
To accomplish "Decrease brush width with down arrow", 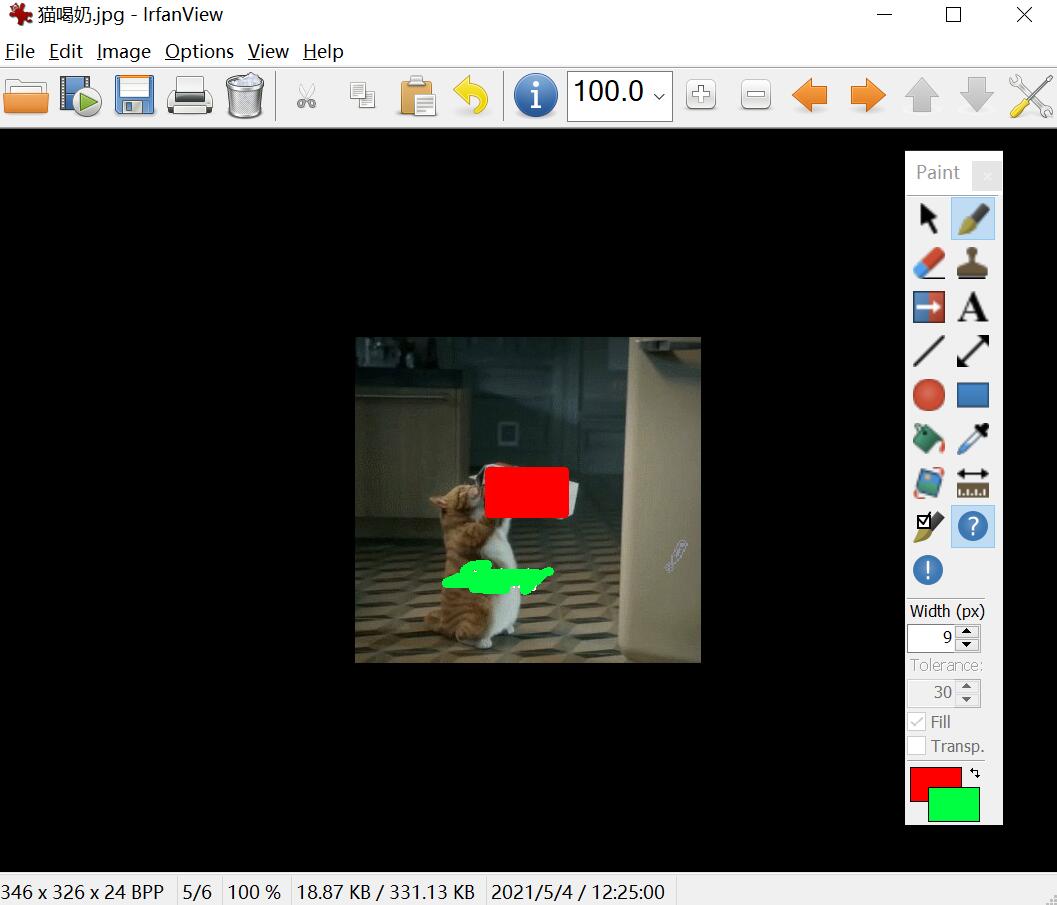I will (967, 644).
